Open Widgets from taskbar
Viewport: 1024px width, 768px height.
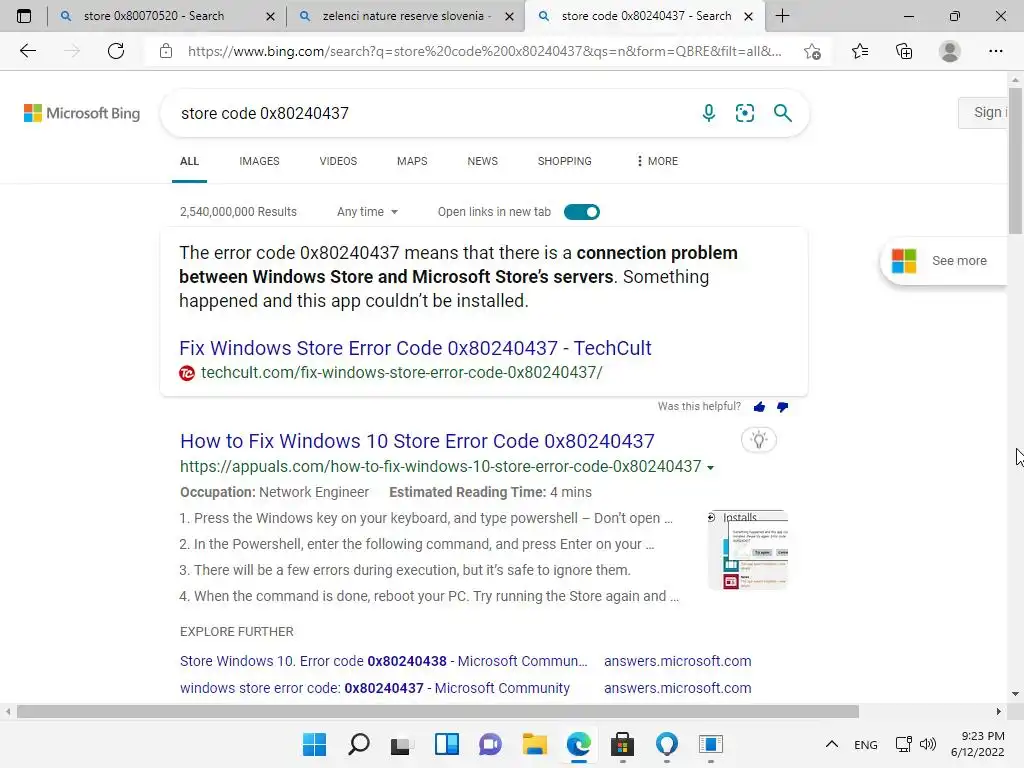447,744
